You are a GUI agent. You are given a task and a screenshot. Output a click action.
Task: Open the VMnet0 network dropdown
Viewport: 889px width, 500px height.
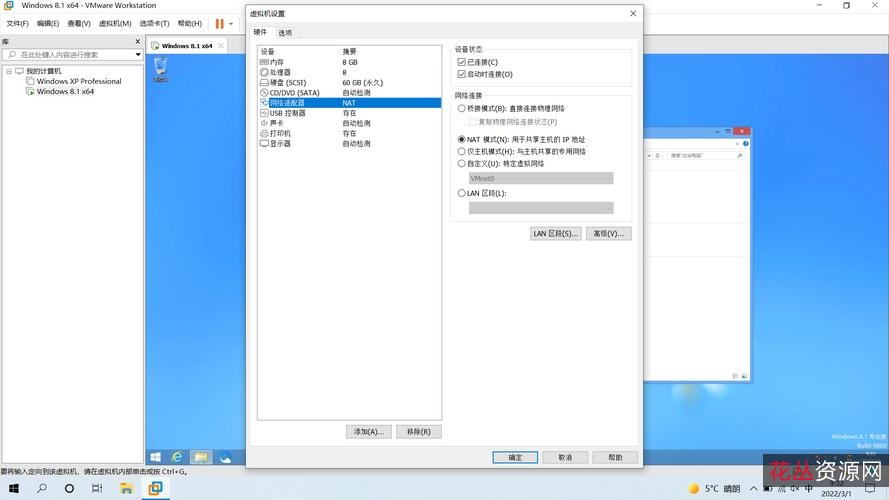coord(541,179)
